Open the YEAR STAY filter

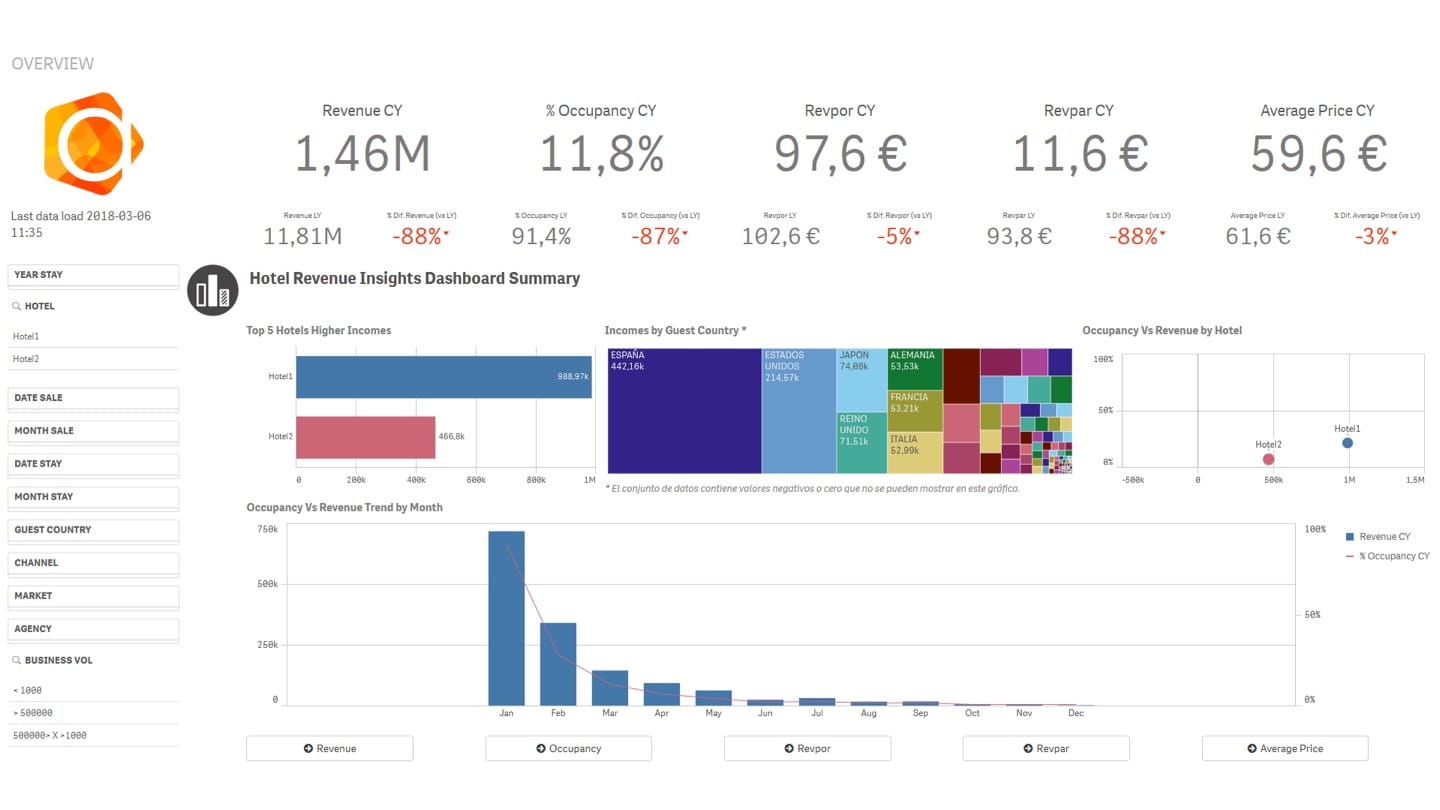[93, 275]
